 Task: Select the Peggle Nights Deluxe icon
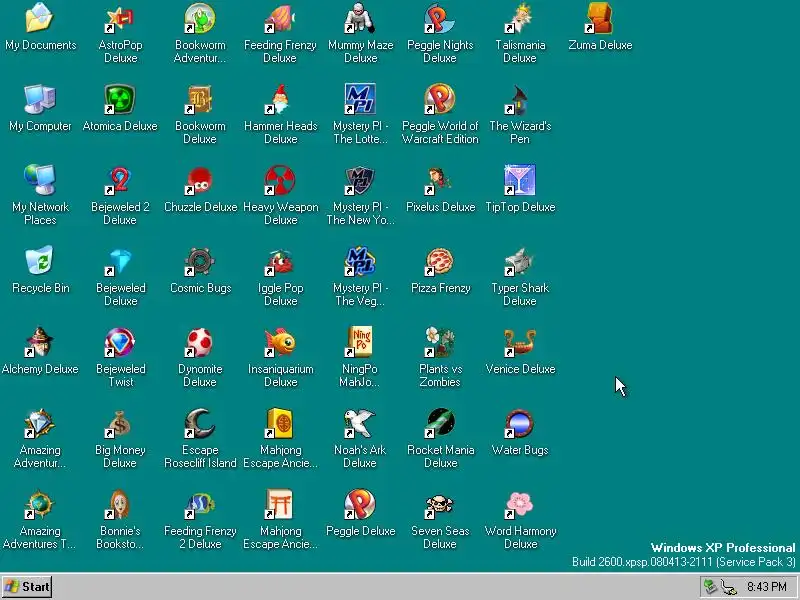pyautogui.click(x=440, y=18)
